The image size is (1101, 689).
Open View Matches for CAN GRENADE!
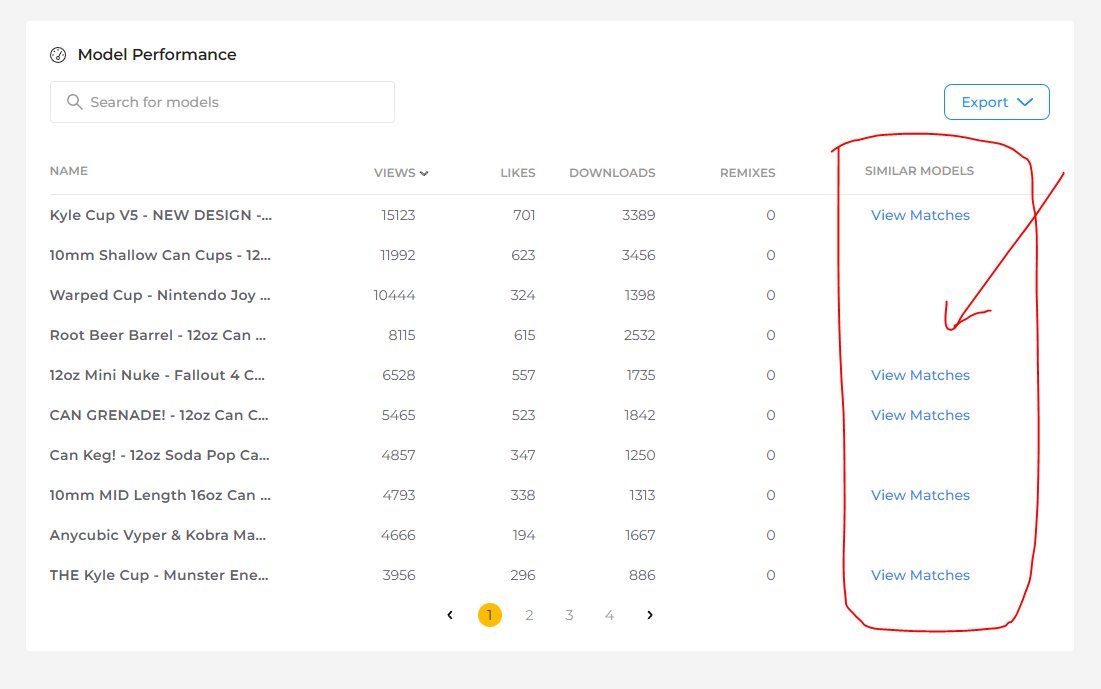click(x=920, y=414)
